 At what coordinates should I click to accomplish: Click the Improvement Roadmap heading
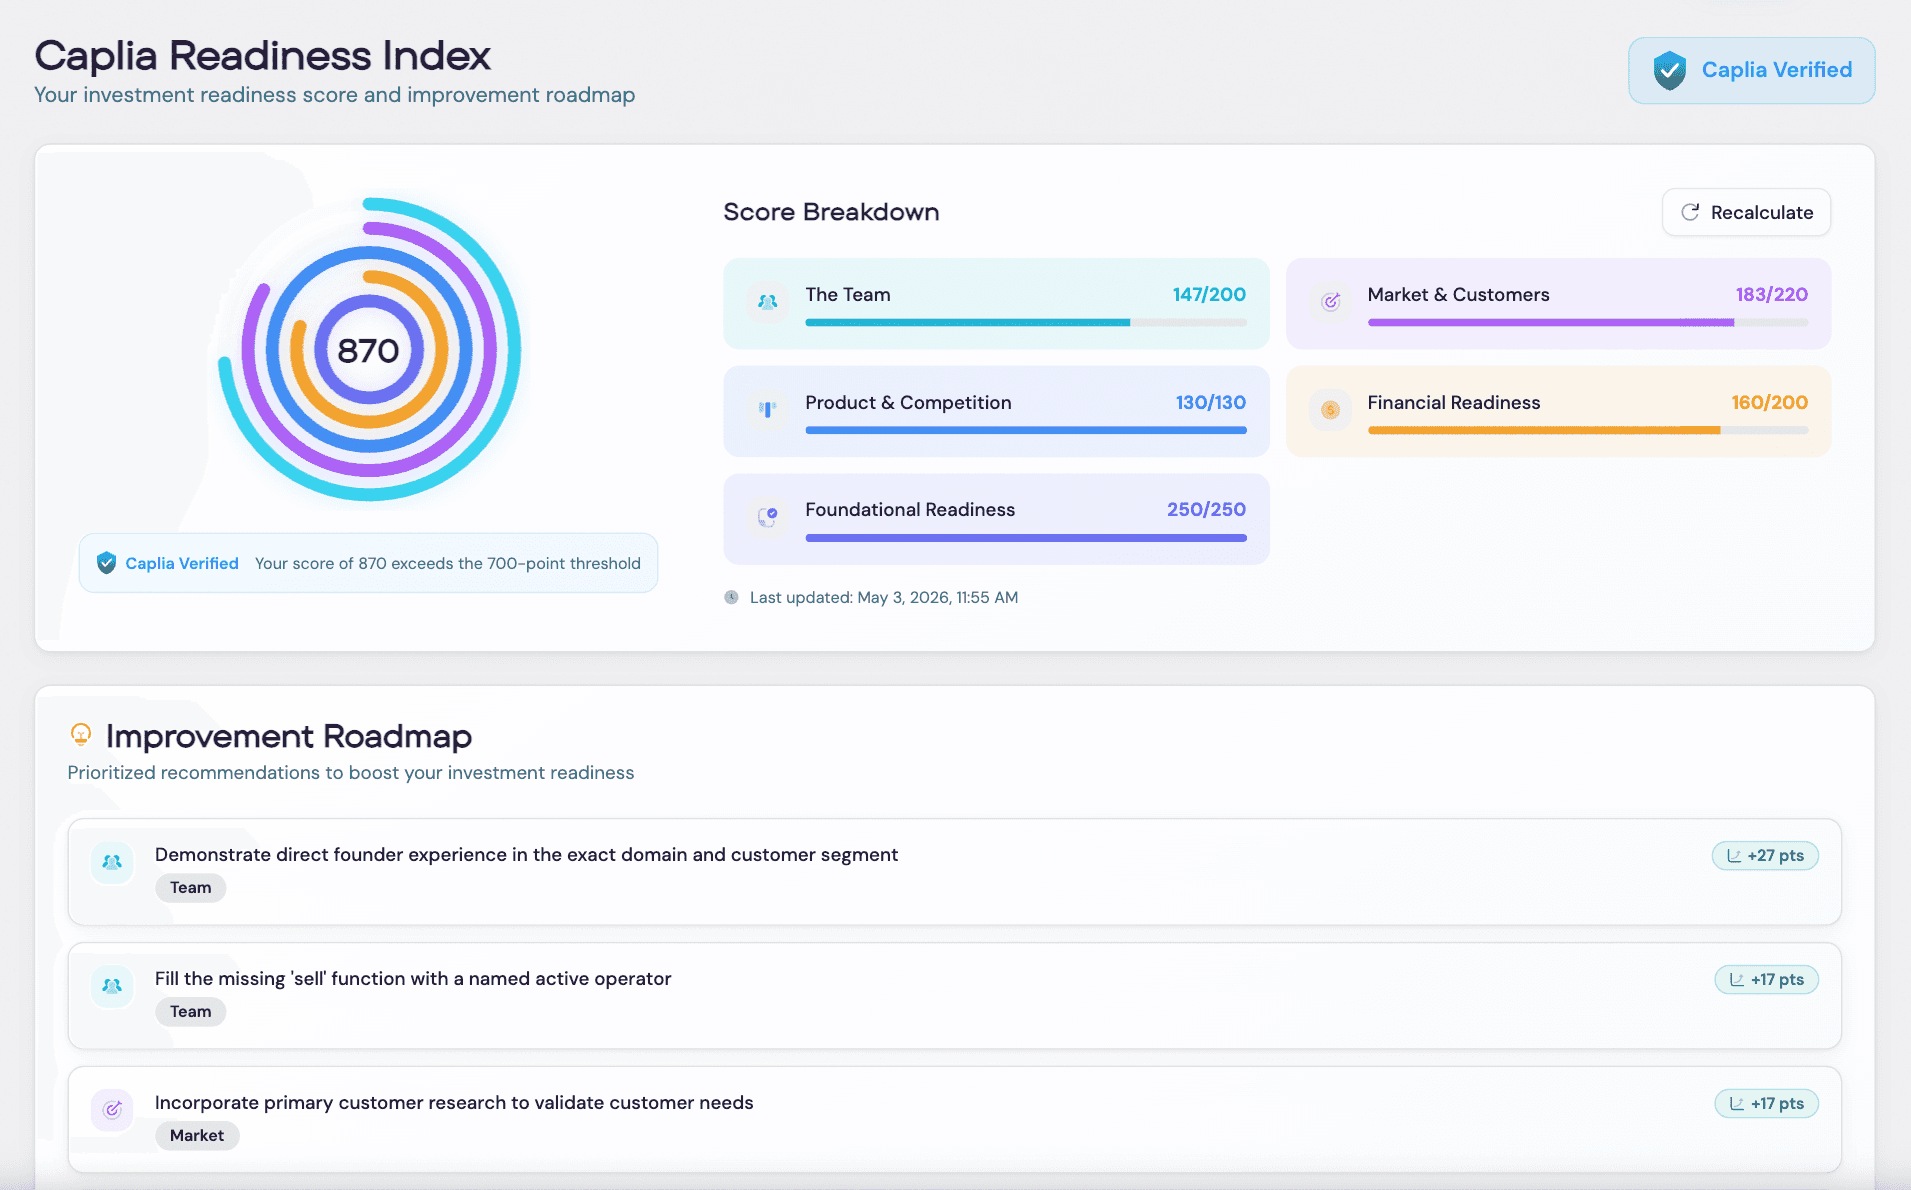[x=289, y=736]
